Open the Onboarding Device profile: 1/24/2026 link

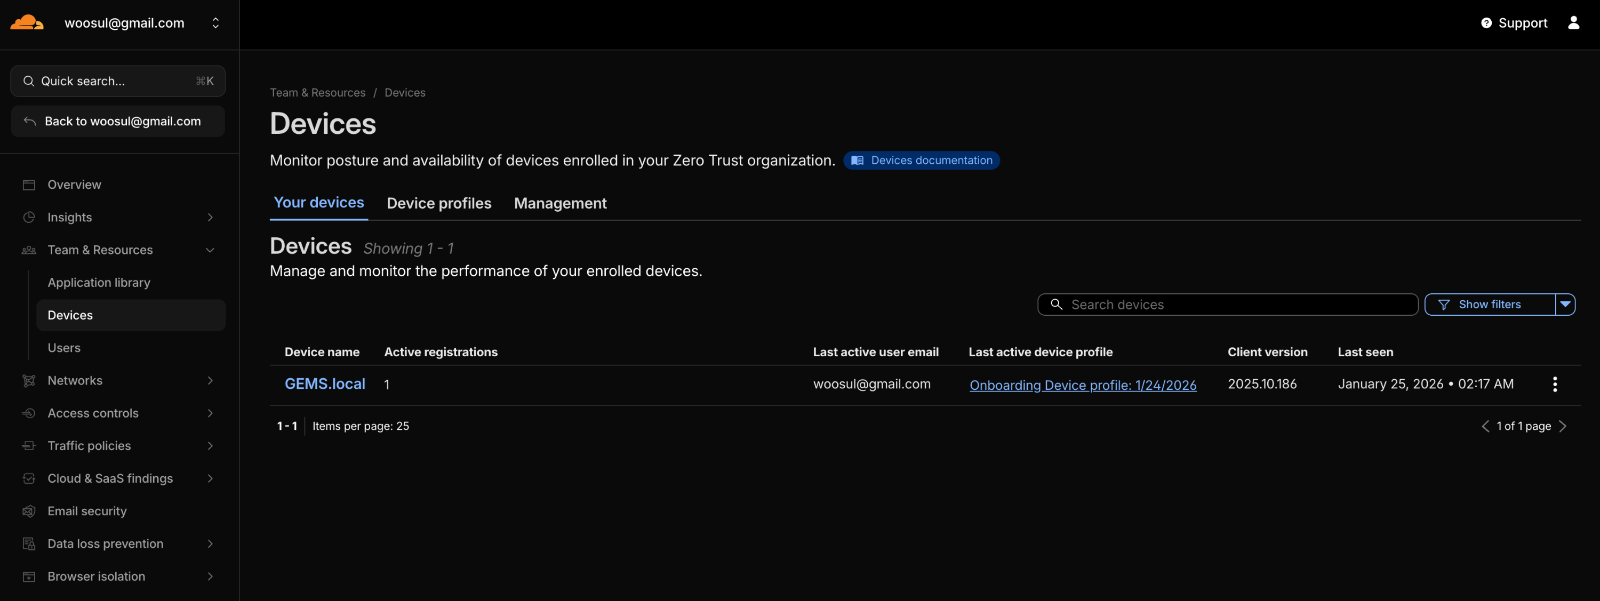[1083, 385]
